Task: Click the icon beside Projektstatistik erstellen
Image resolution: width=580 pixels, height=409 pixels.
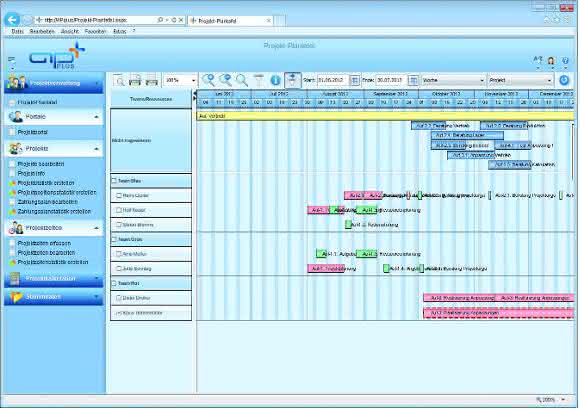Action: [x=12, y=183]
